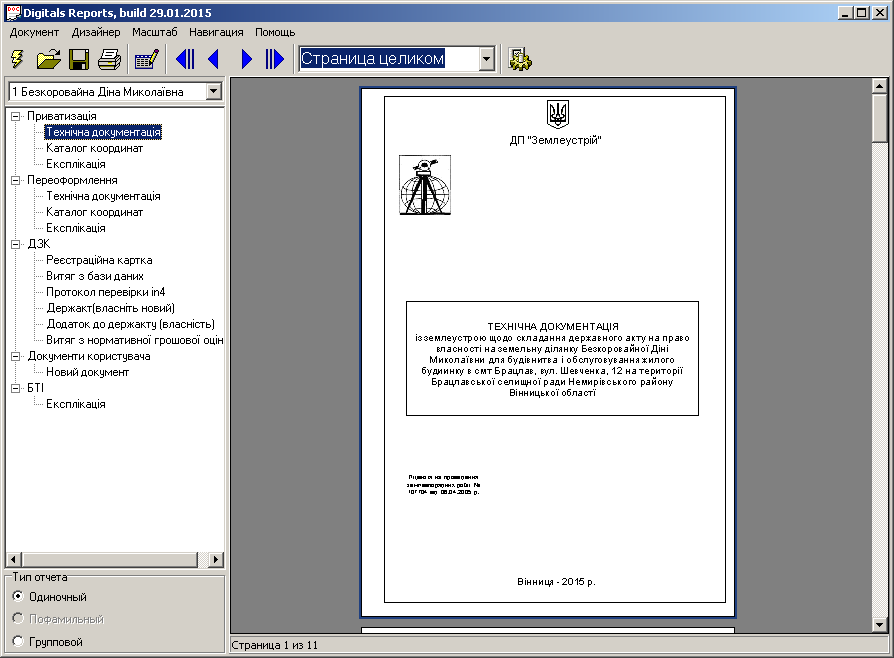Click the ТЕХНІЧНА ДОКУМЕНТАЦІЯ title box on page
Viewport: 894px width, 658px height.
[x=552, y=359]
